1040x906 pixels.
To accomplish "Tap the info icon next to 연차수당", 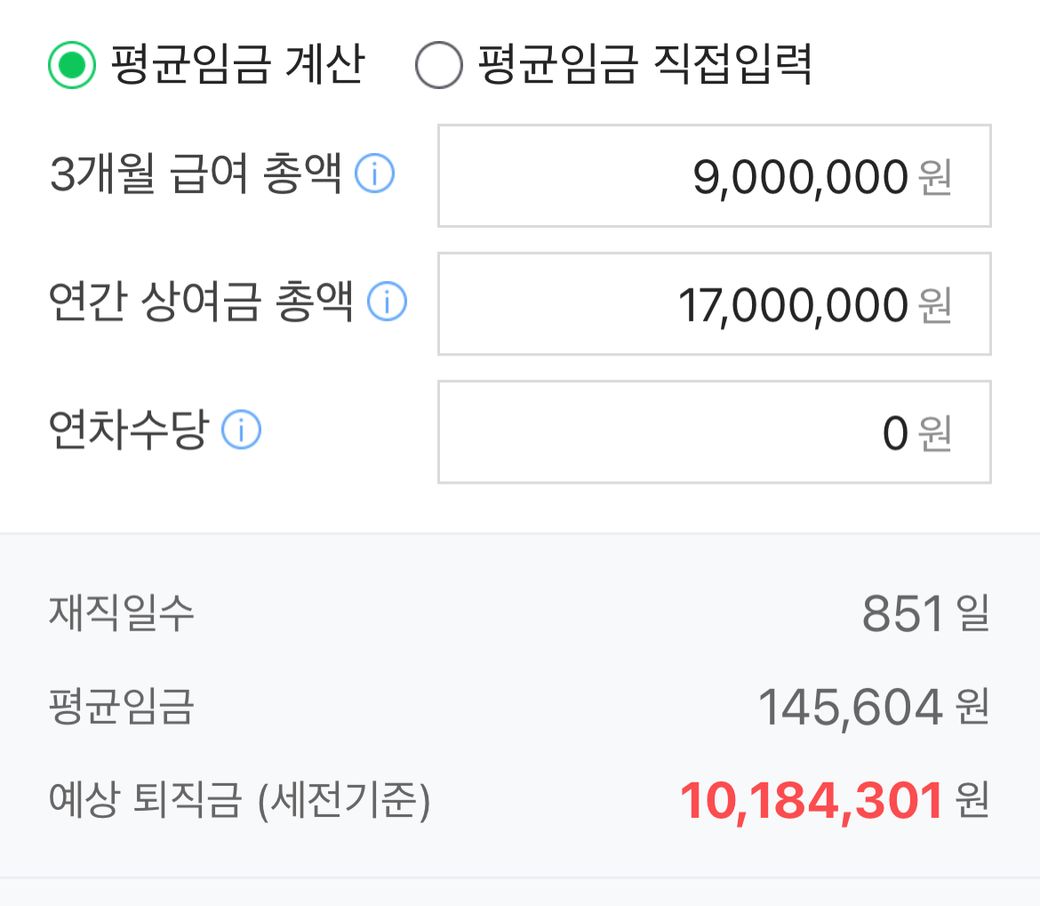I will [x=241, y=431].
